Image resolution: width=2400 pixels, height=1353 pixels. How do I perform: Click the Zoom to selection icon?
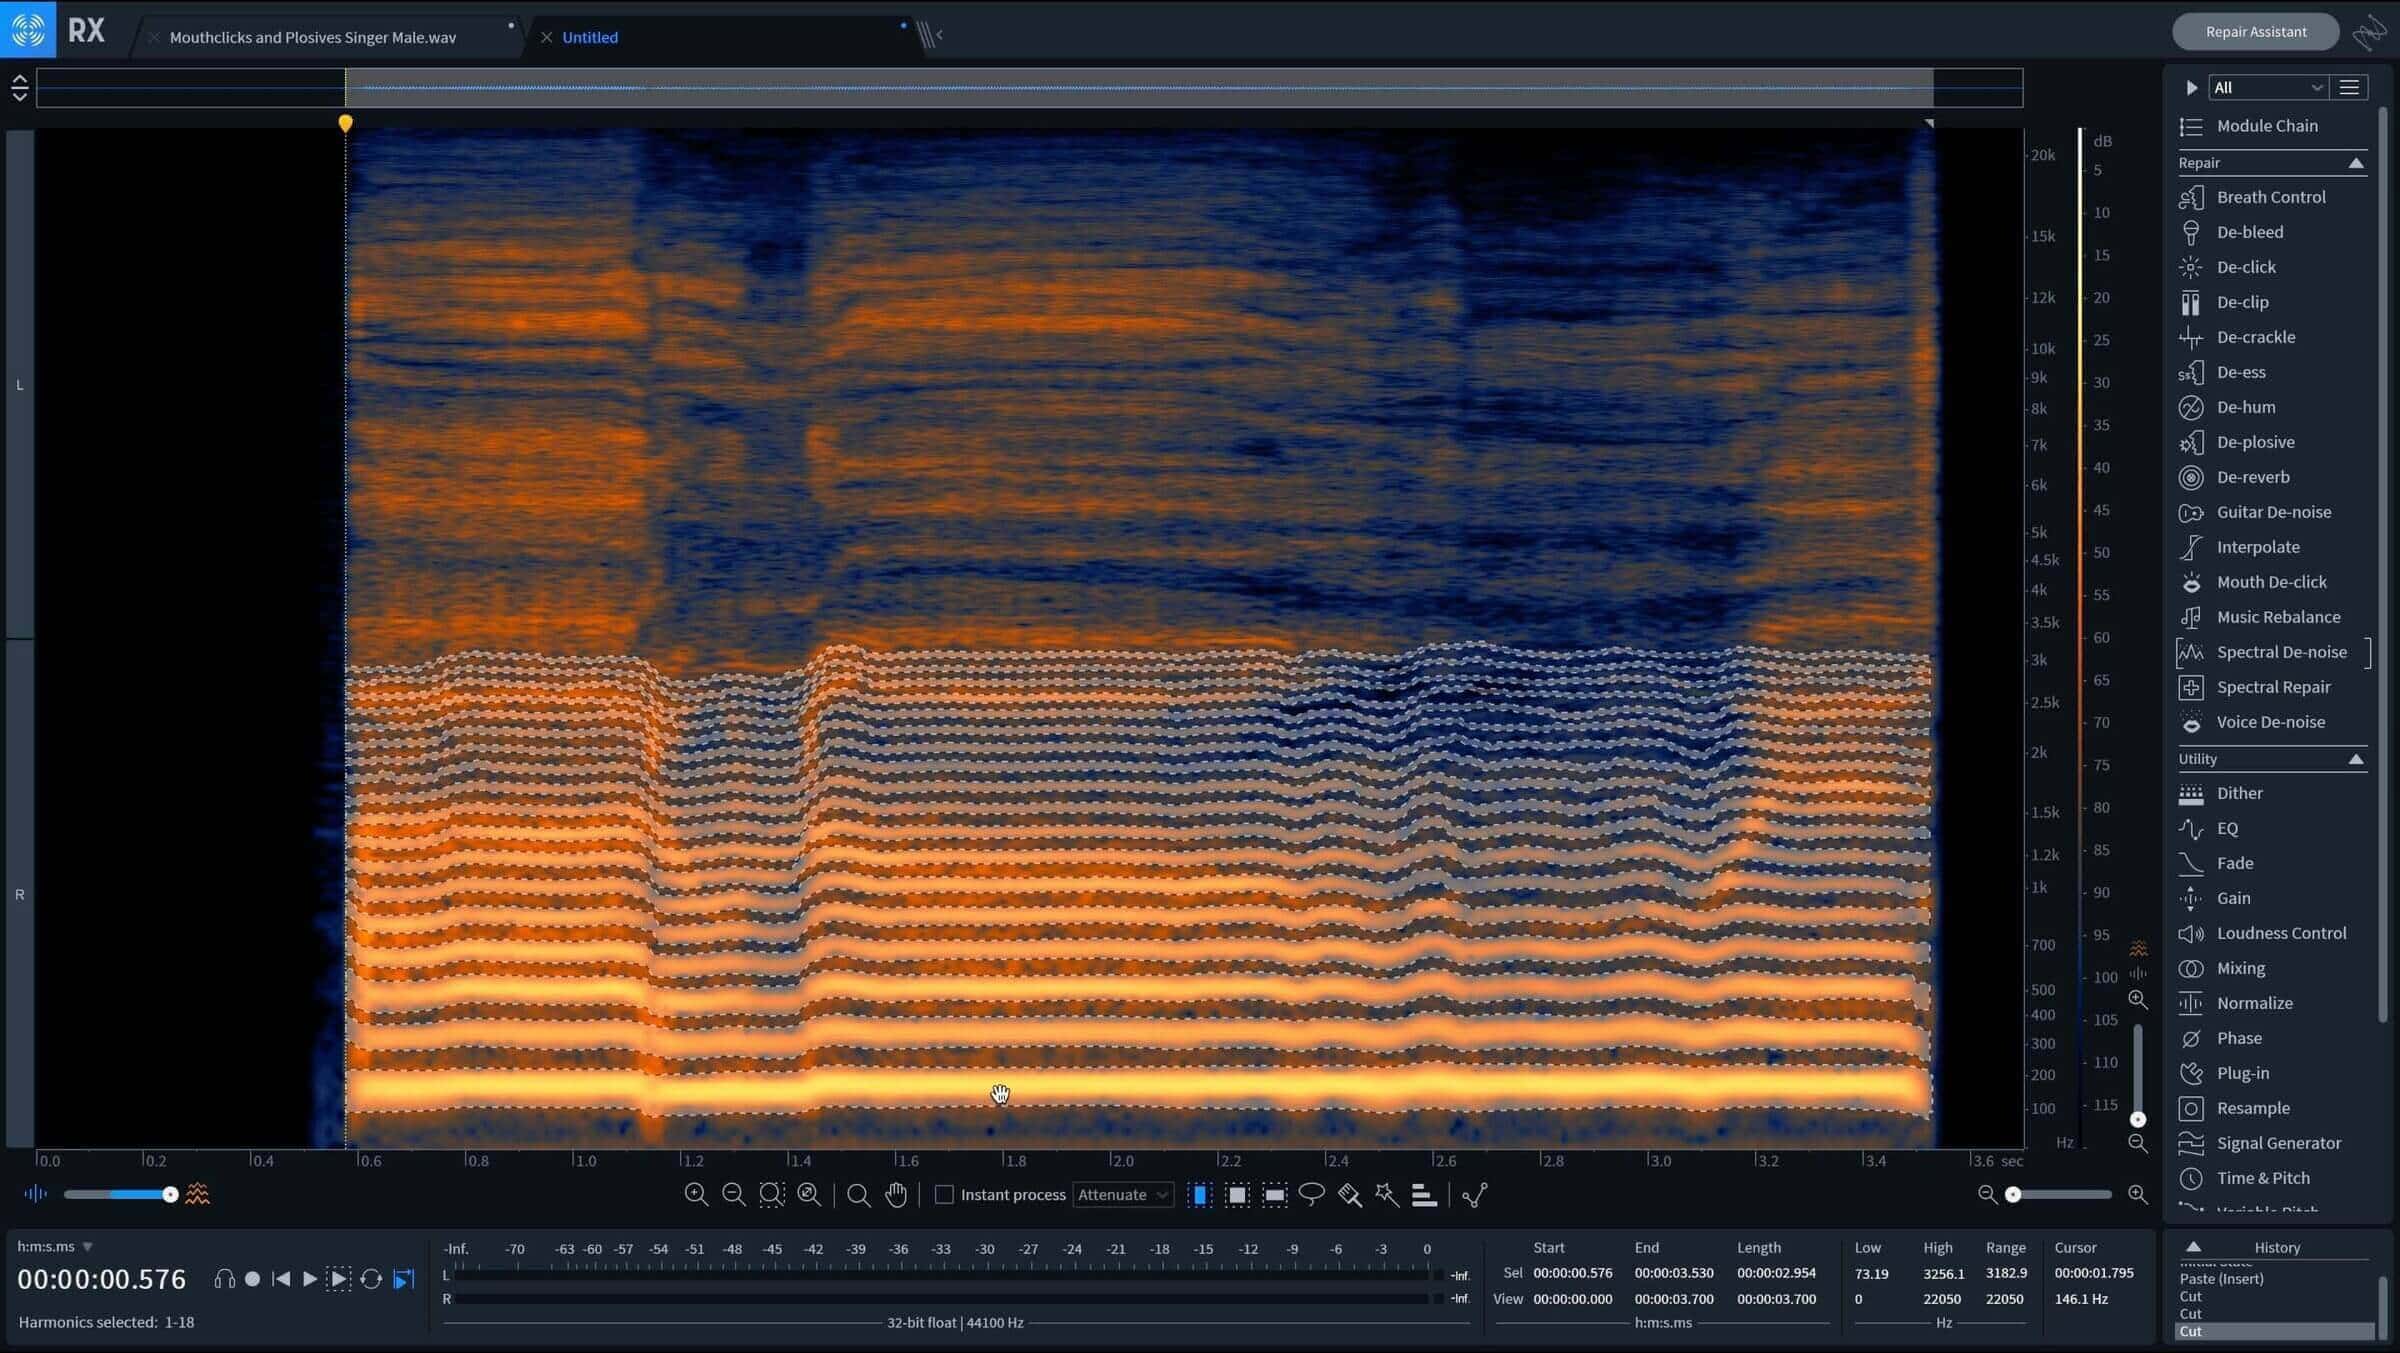(x=771, y=1194)
